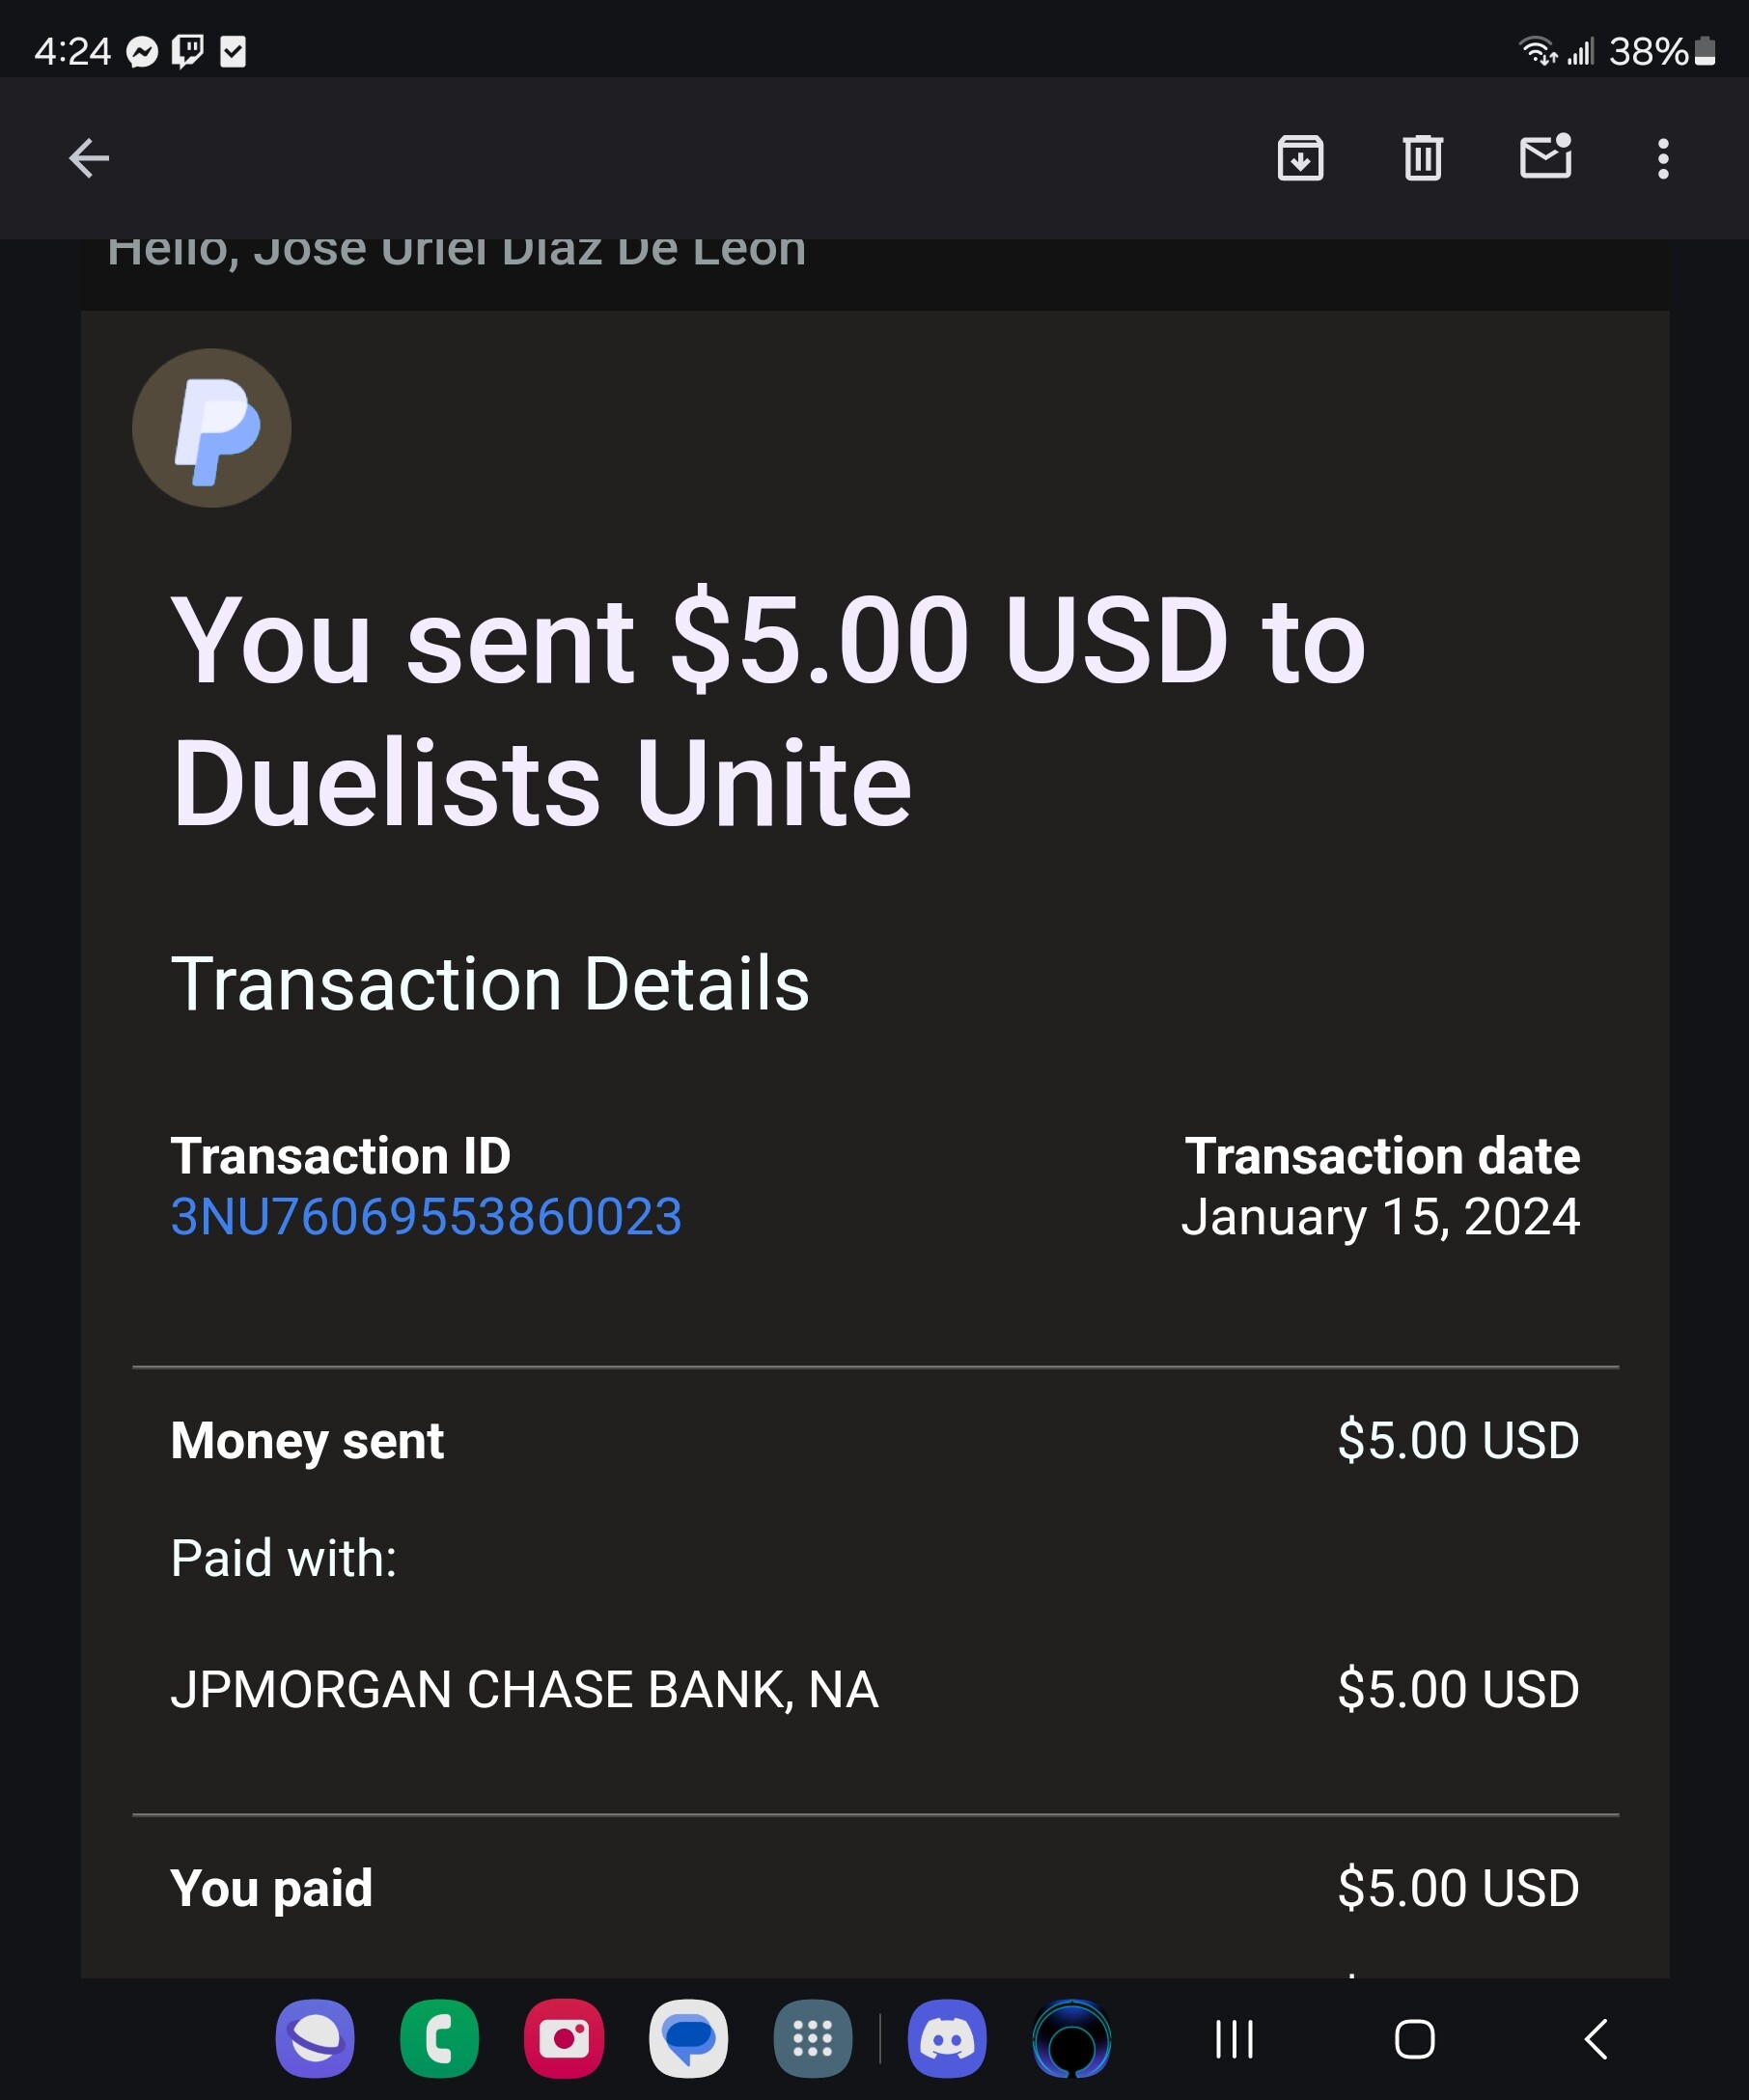Archive this PayPal email
The image size is (1749, 2100).
[1300, 158]
